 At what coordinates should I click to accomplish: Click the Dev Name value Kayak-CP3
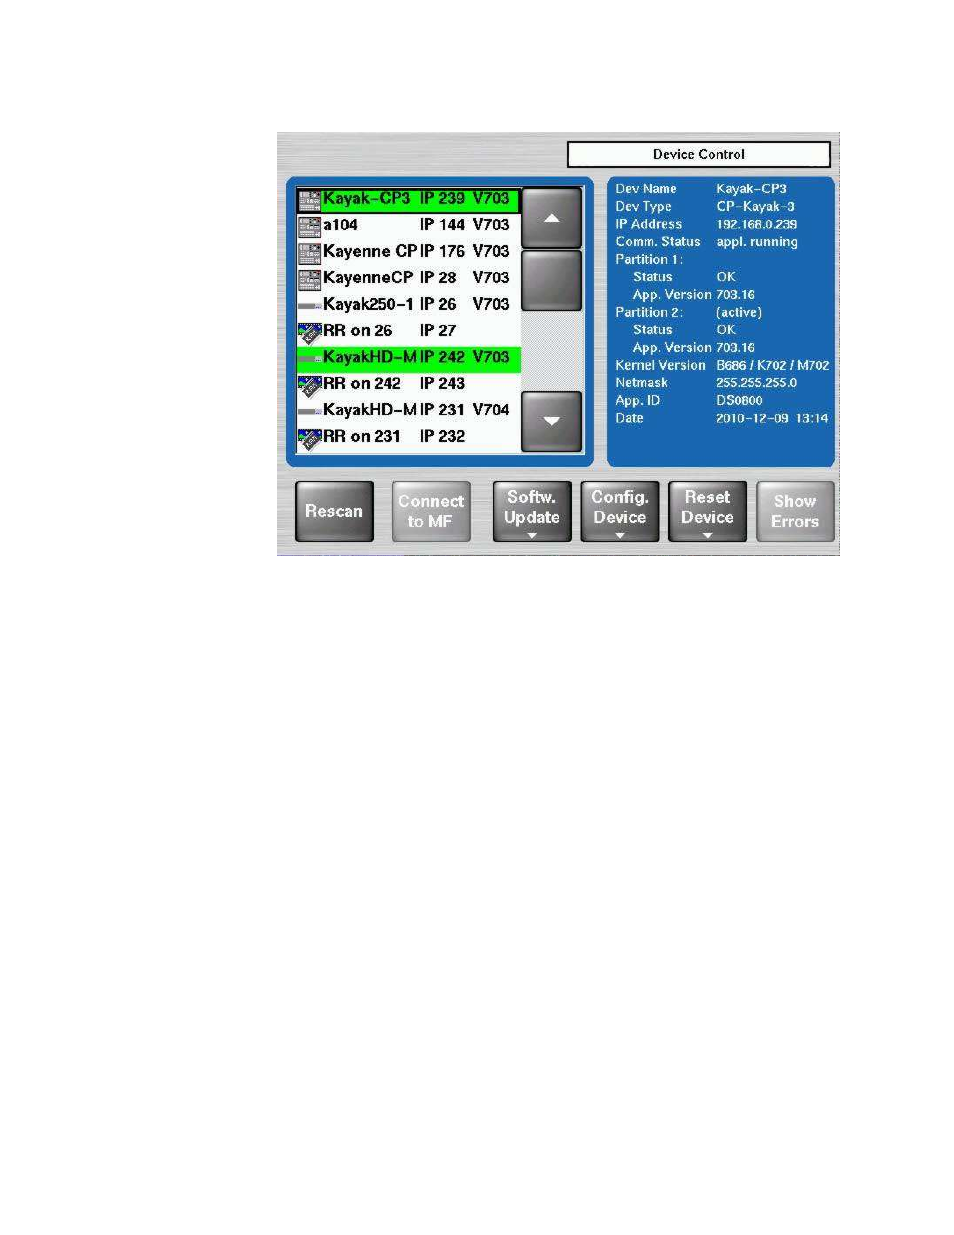click(x=752, y=189)
